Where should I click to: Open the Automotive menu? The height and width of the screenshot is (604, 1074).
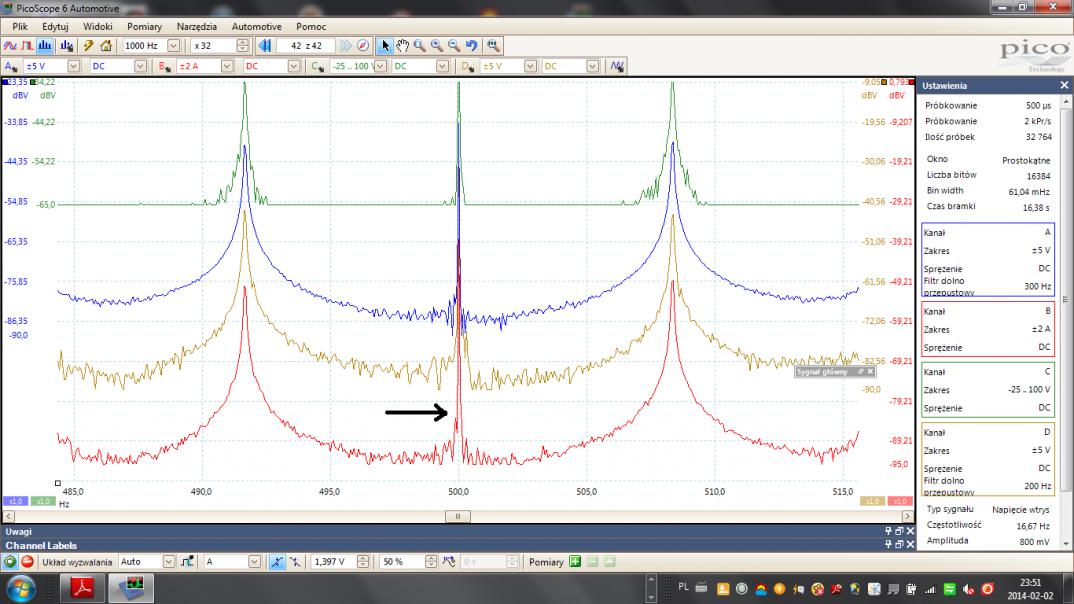pos(256,26)
